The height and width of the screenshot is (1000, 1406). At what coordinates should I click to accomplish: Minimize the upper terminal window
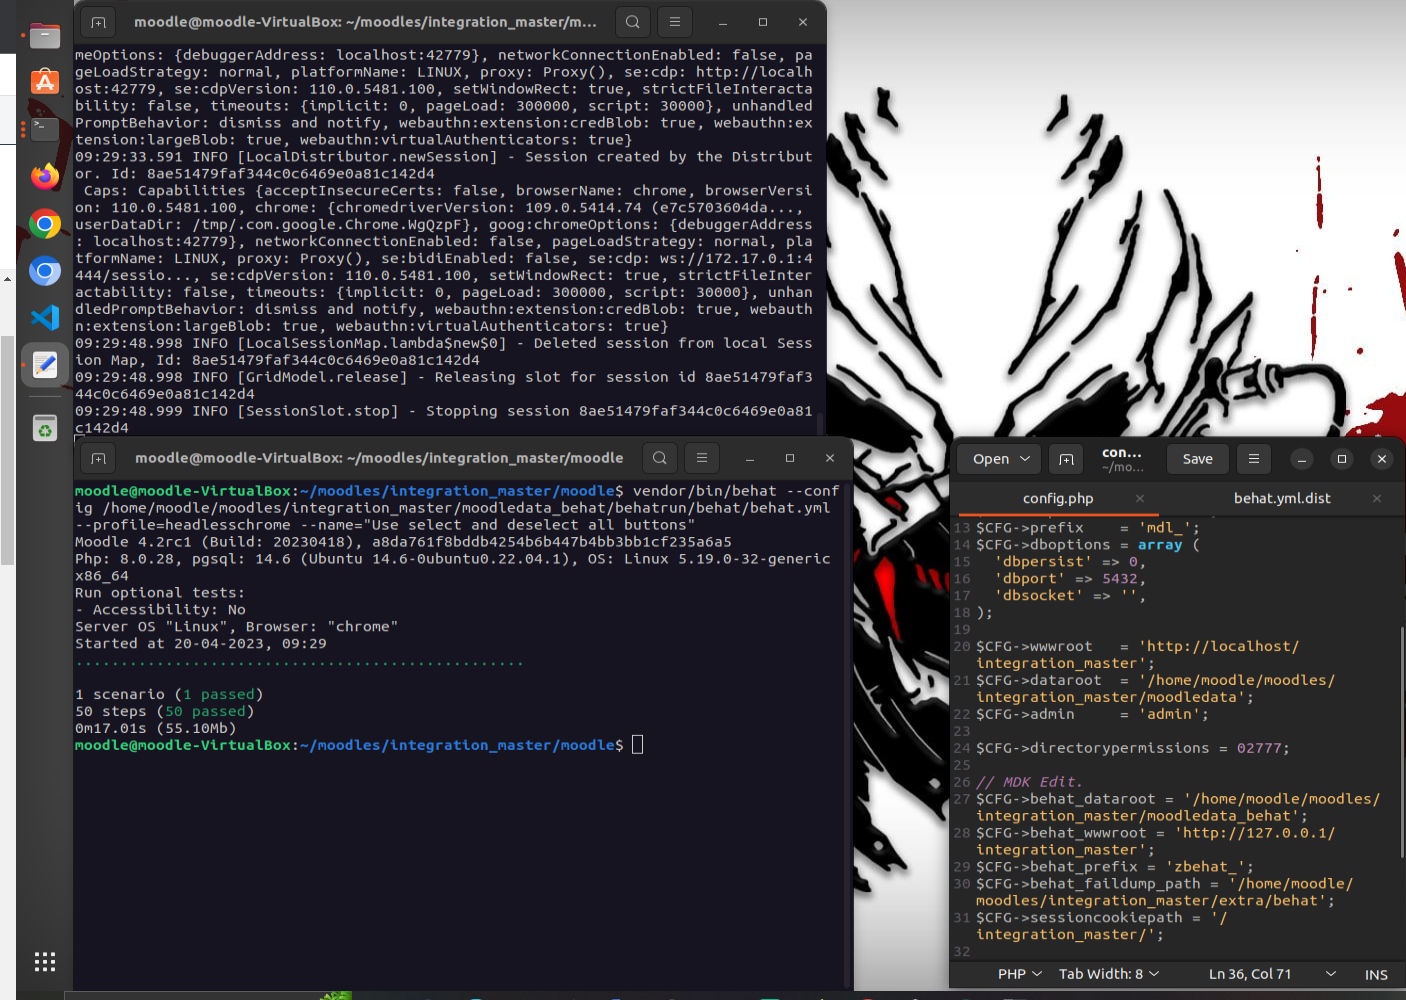[723, 21]
